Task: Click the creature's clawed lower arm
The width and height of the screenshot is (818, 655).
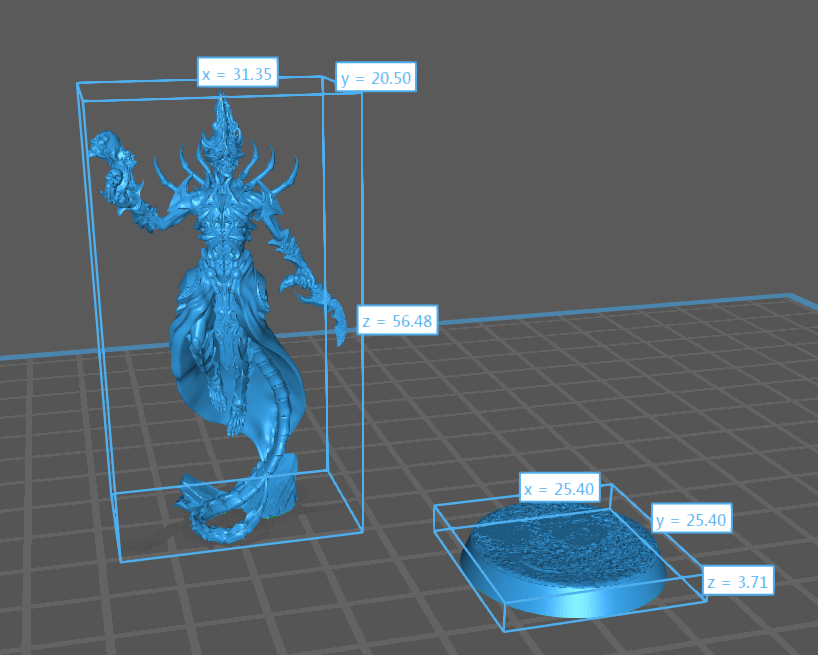Action: [x=312, y=288]
